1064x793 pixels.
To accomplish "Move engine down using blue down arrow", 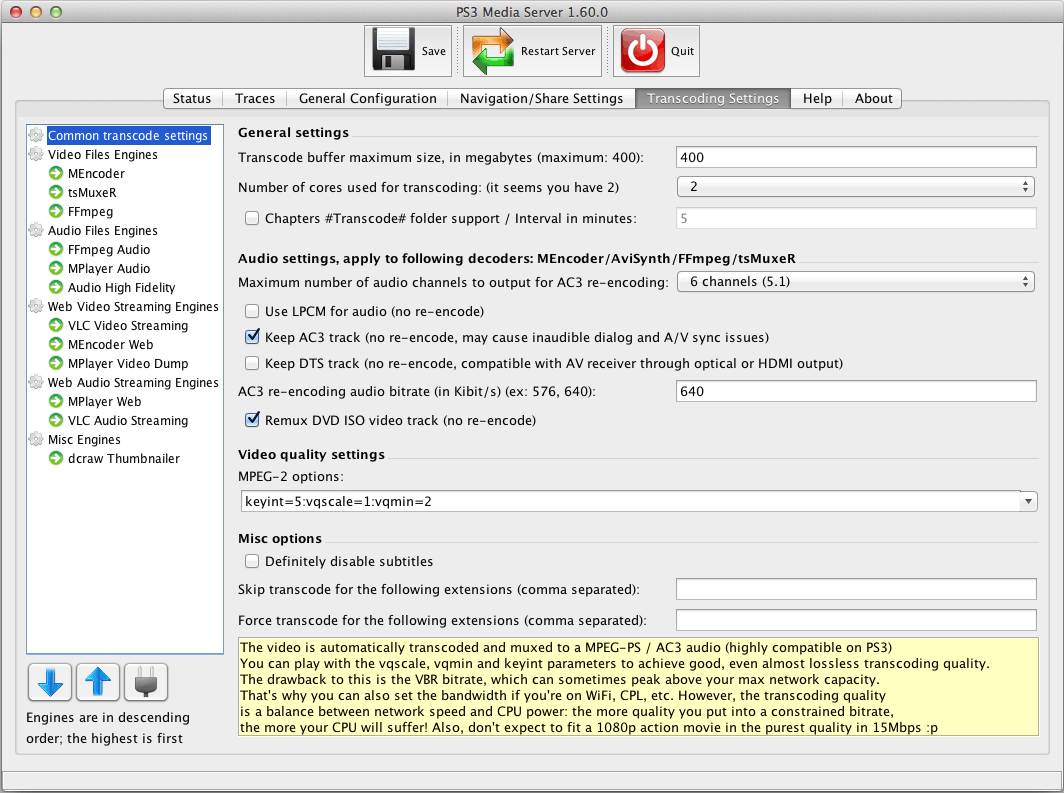I will point(49,682).
